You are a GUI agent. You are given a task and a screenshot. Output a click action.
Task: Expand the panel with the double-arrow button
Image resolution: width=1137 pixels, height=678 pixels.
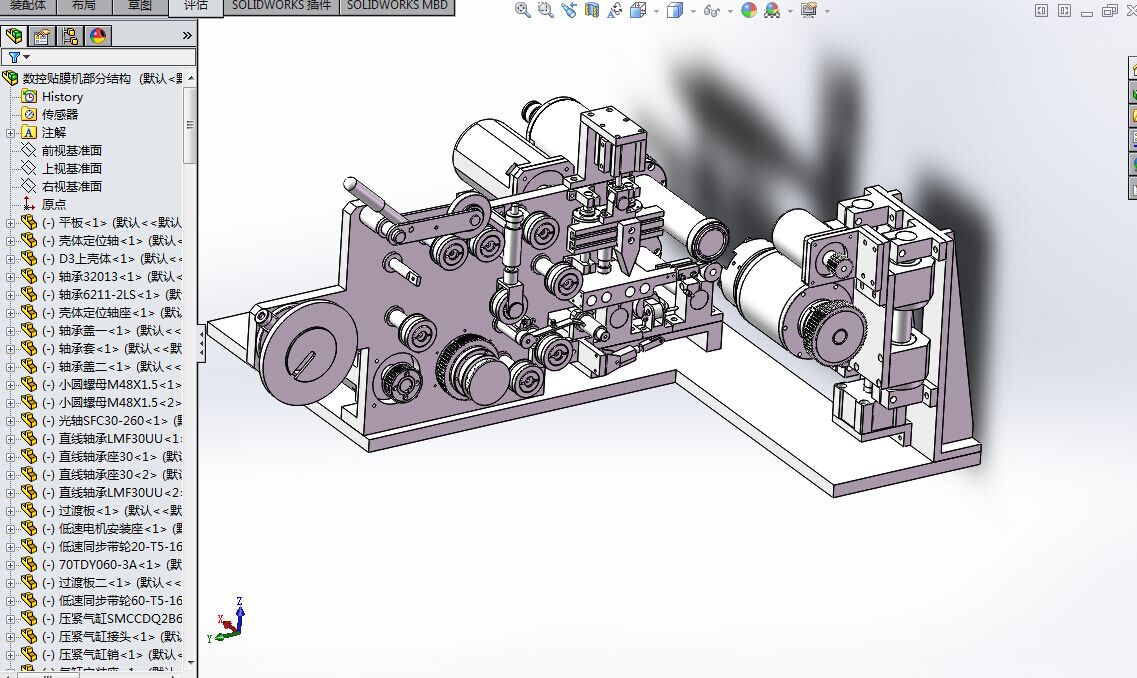pyautogui.click(x=187, y=36)
